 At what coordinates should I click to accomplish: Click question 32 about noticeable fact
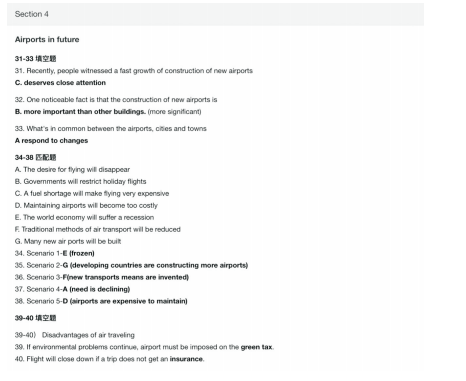pos(116,100)
